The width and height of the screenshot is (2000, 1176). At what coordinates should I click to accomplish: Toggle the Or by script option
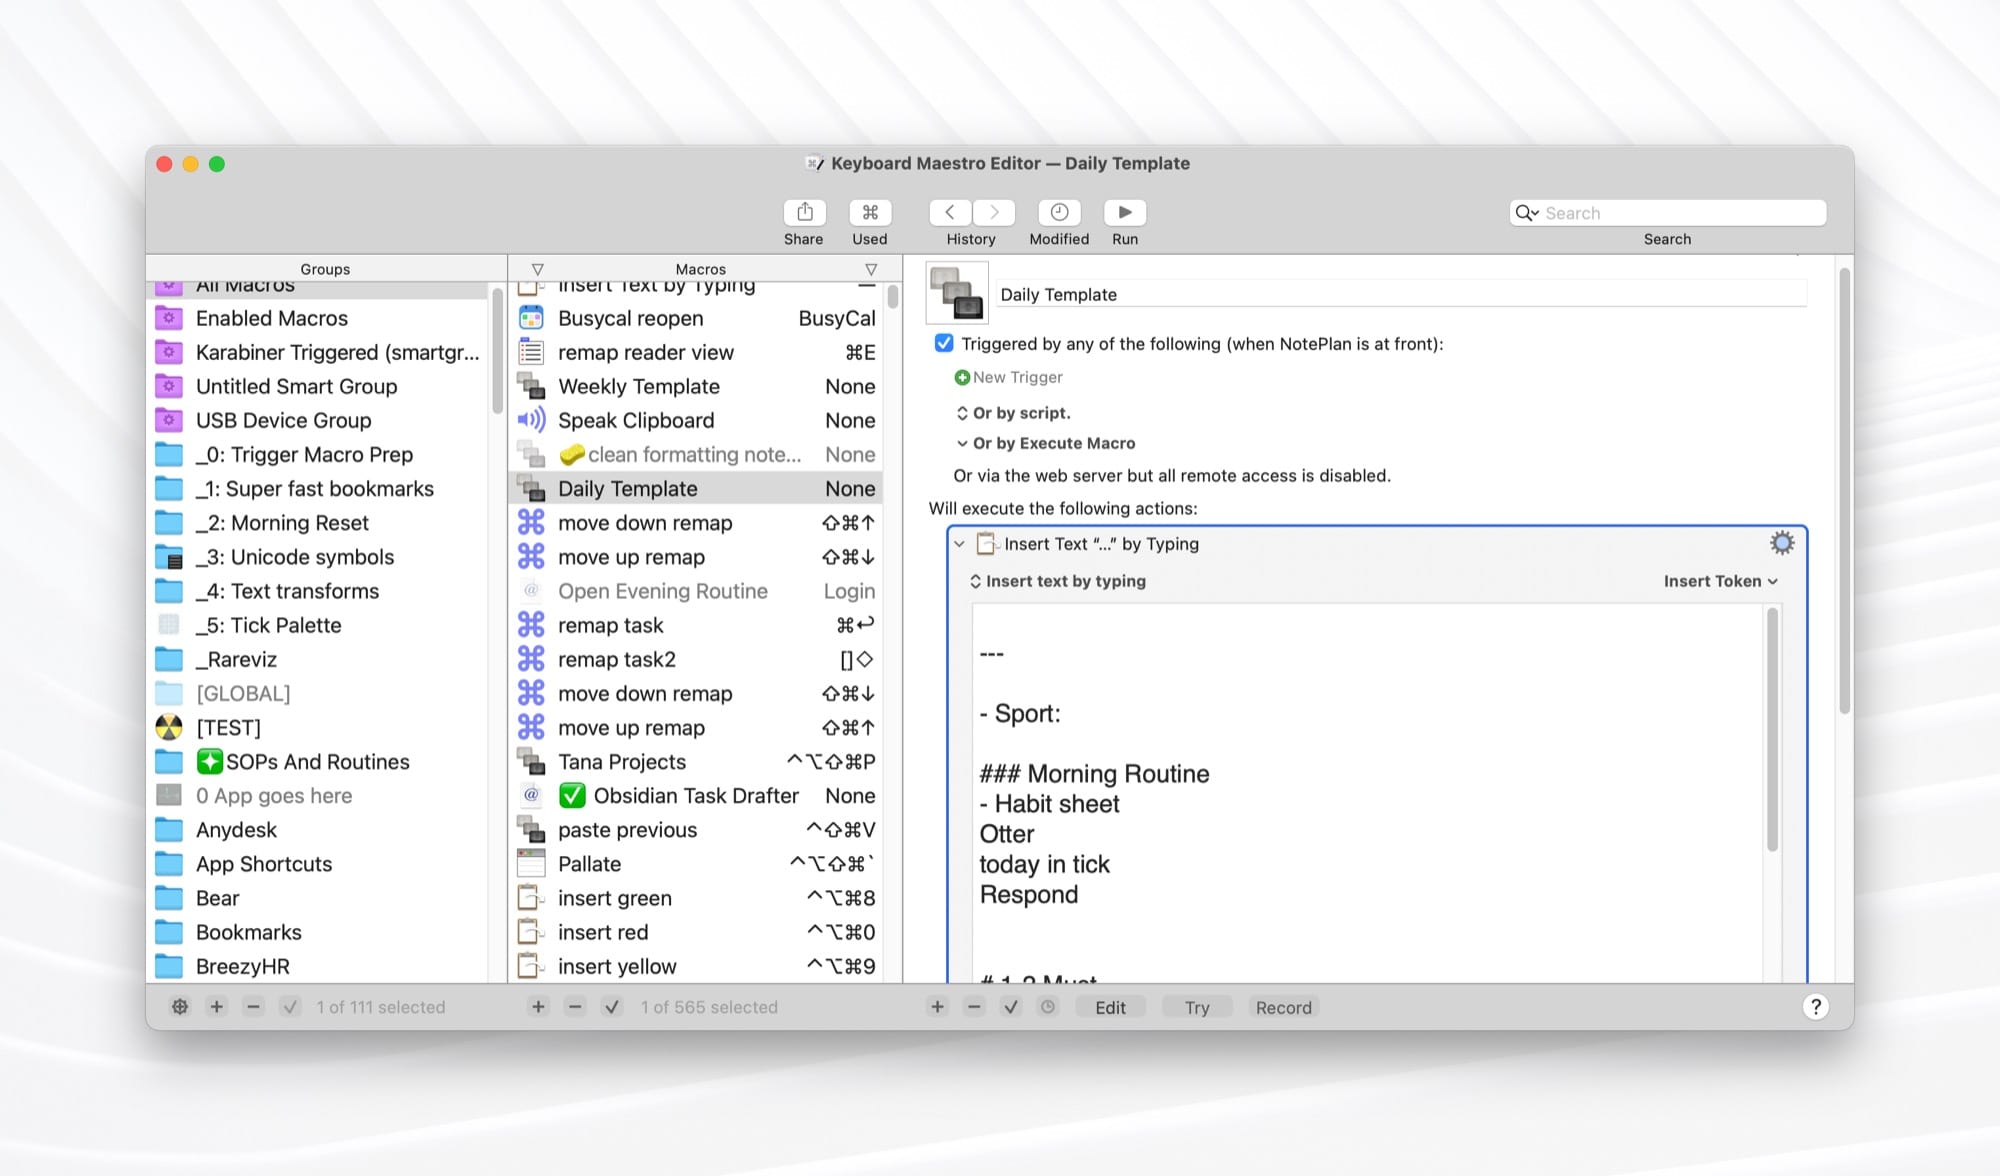click(x=1014, y=413)
